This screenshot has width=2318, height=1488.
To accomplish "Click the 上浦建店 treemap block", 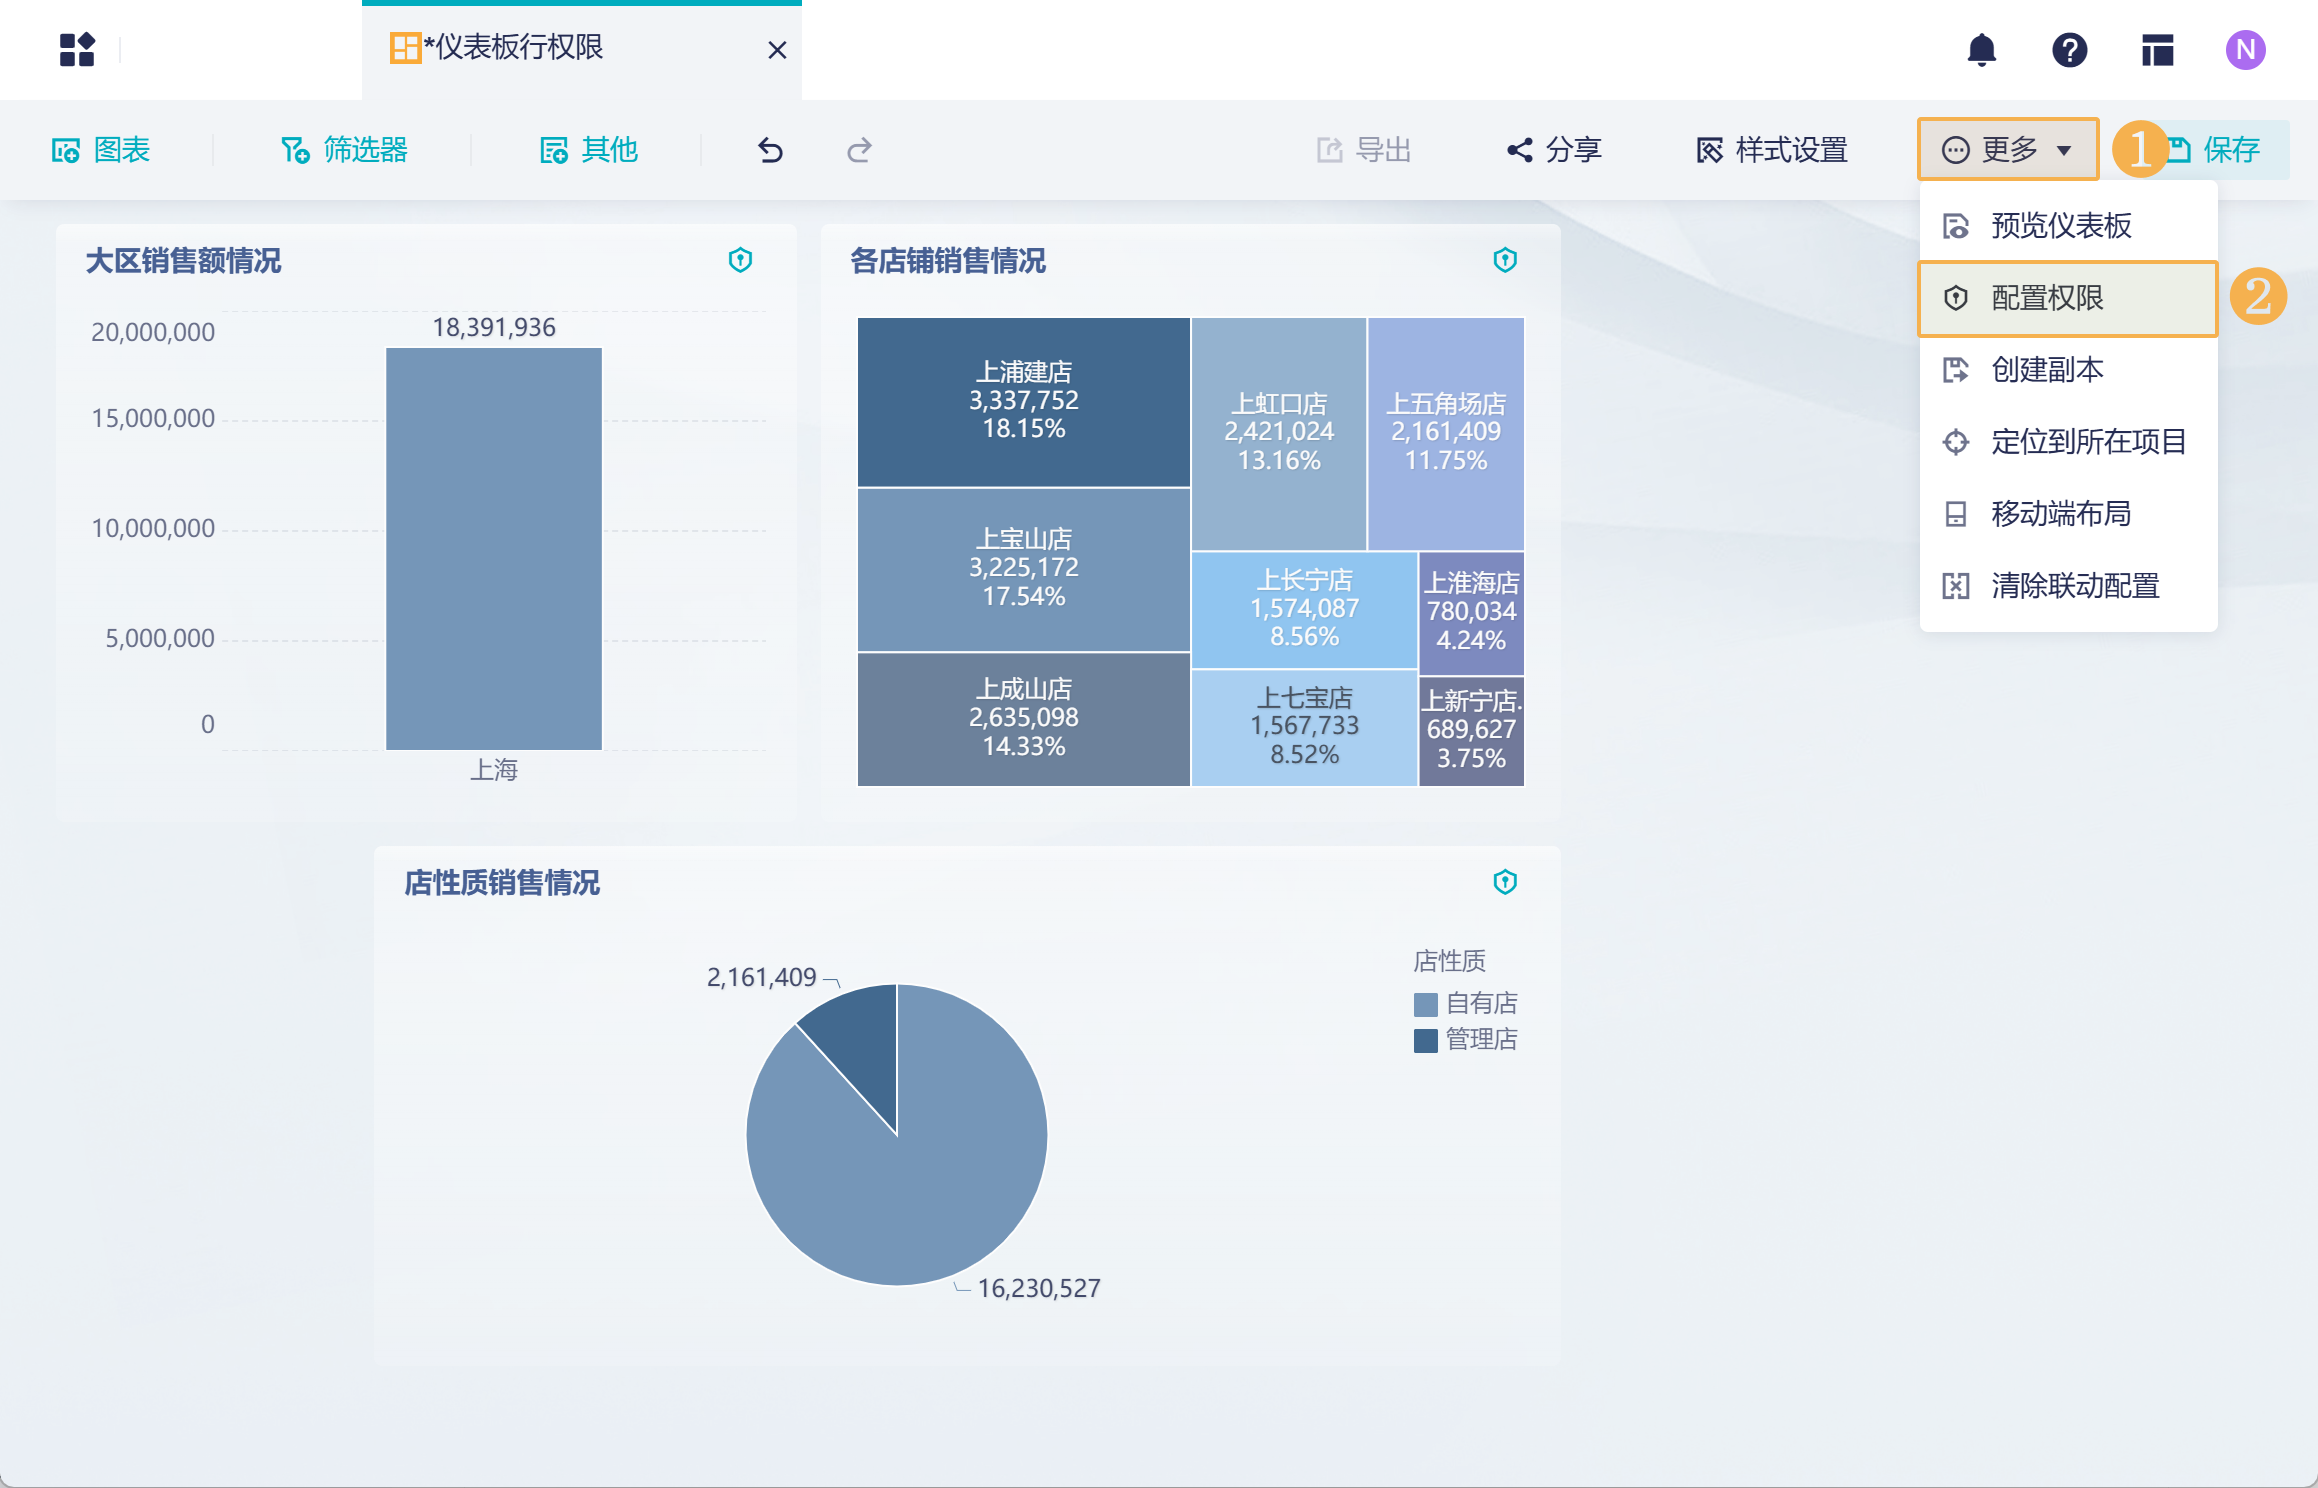I will click(x=1023, y=402).
